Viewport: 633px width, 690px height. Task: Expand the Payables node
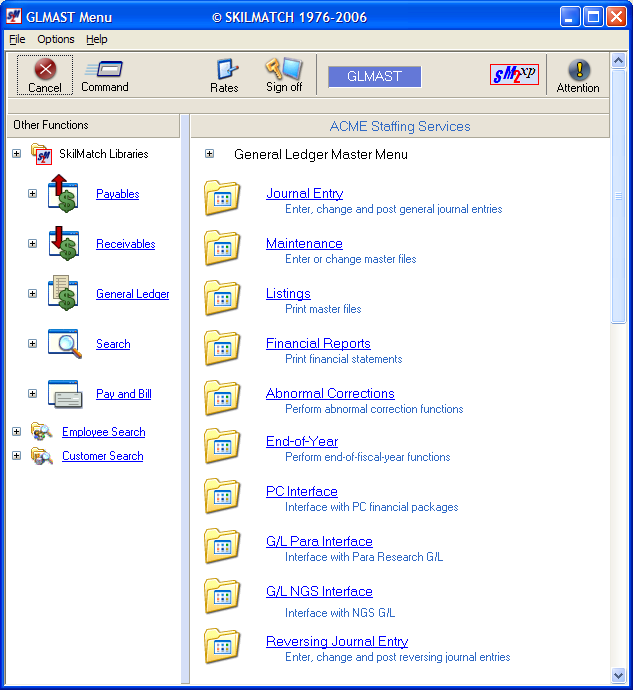pyautogui.click(x=33, y=194)
